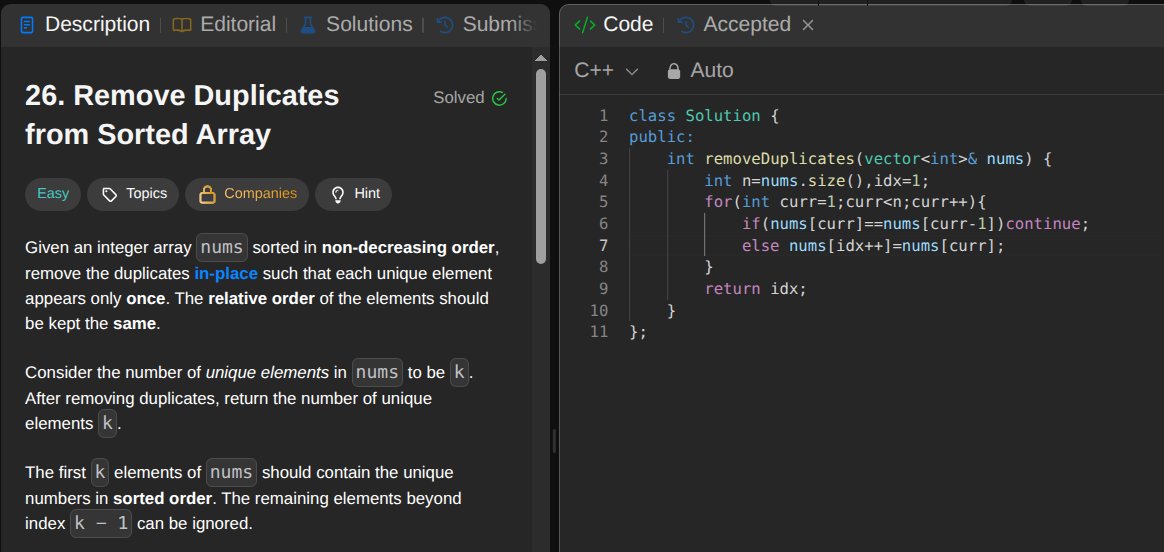Show the Hint
Viewport: 1164px width, 552px height.
[353, 194]
